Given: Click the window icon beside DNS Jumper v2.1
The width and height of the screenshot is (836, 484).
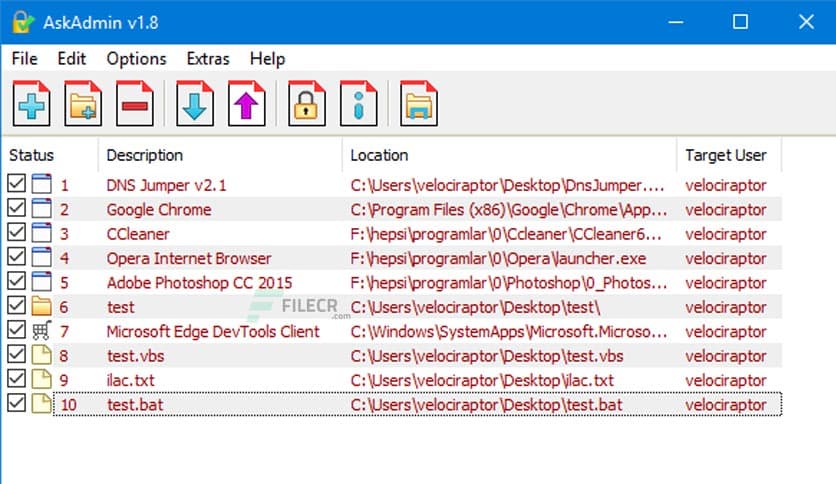Looking at the screenshot, I should [42, 184].
